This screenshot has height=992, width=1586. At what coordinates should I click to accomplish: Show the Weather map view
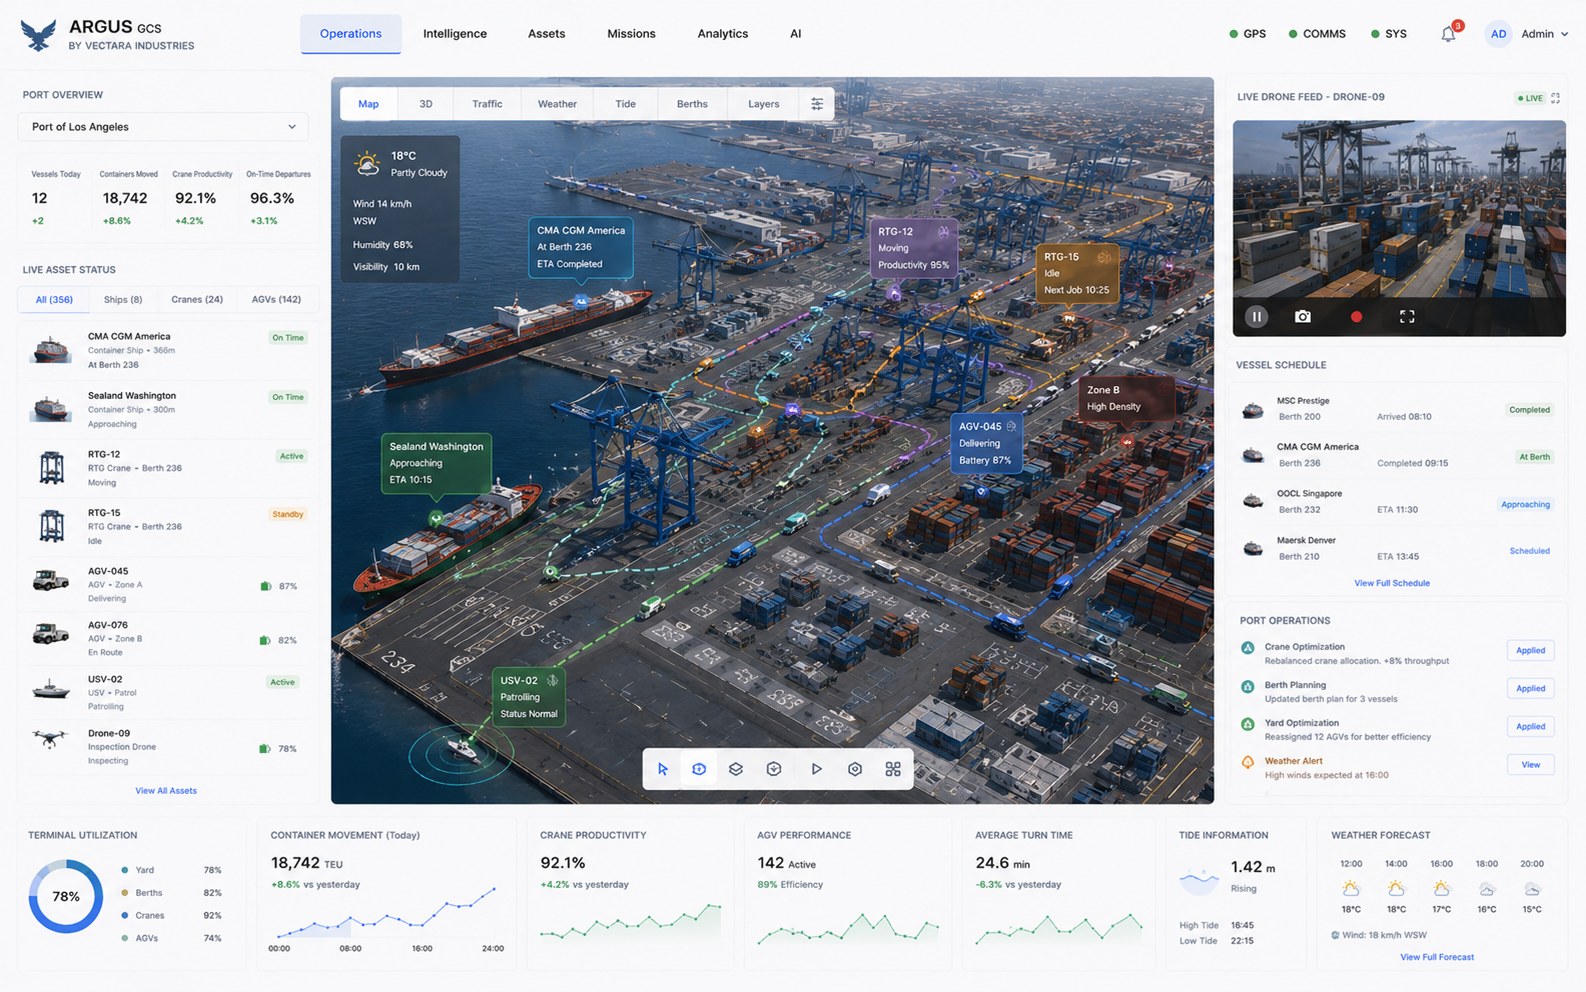(557, 104)
